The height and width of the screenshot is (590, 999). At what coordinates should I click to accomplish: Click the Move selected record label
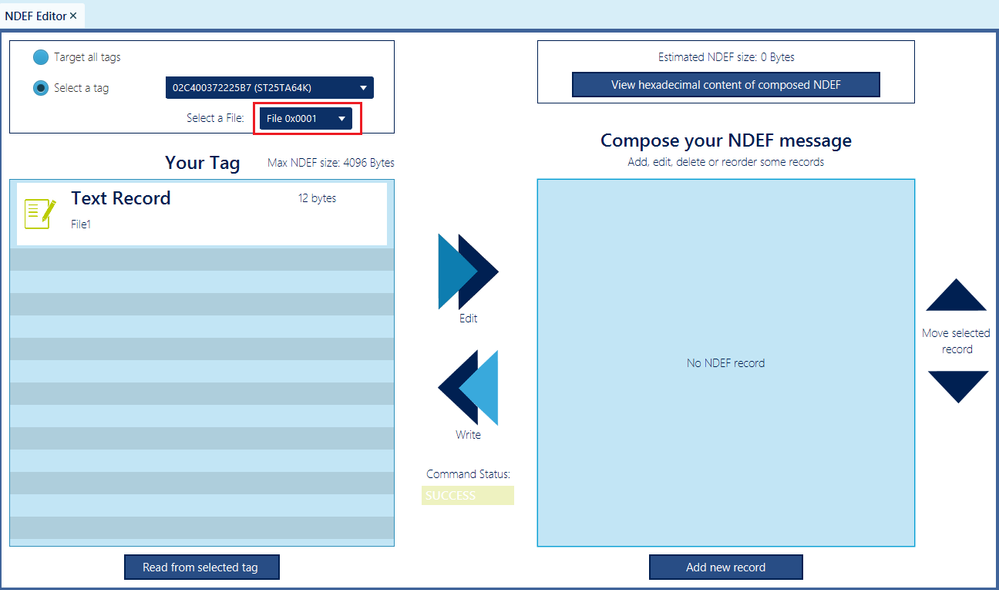tap(956, 341)
